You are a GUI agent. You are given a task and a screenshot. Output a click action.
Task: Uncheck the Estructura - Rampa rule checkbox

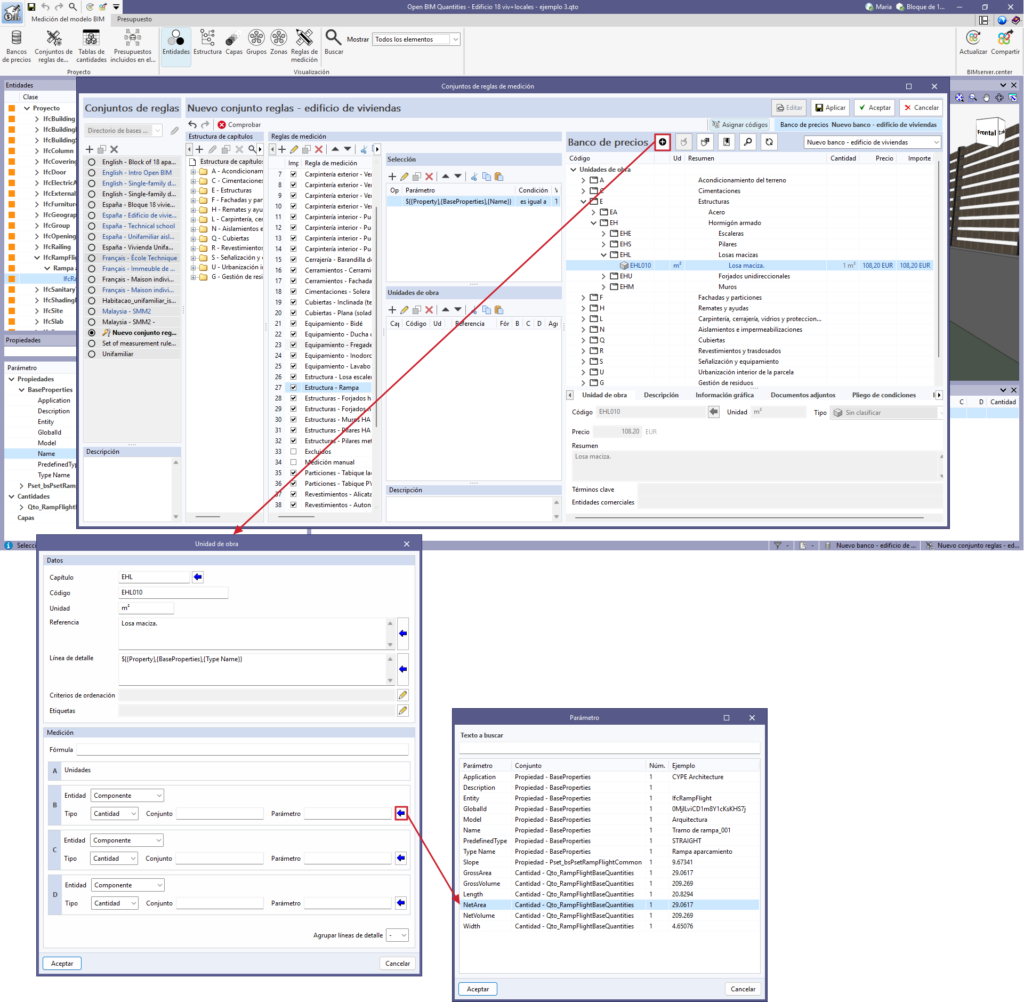(293, 387)
